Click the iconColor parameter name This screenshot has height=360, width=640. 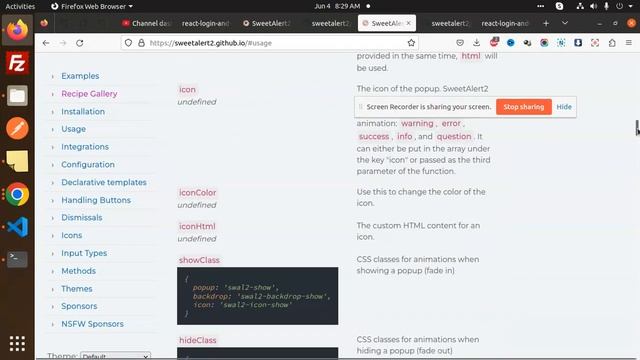coord(198,193)
